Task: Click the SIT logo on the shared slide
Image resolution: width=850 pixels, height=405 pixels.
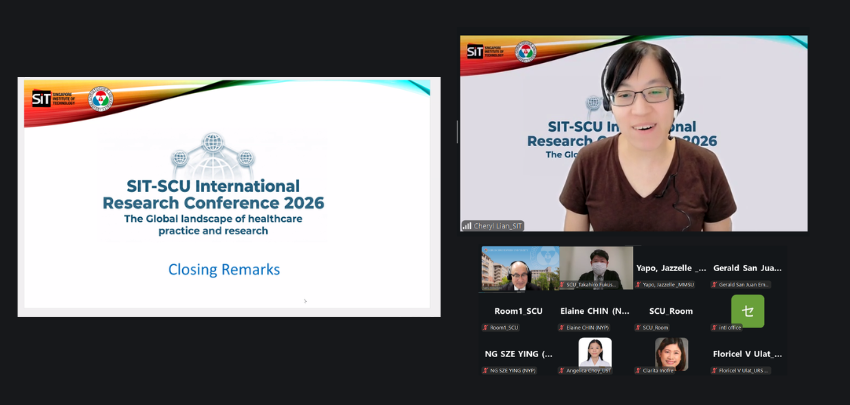Action: (x=41, y=98)
